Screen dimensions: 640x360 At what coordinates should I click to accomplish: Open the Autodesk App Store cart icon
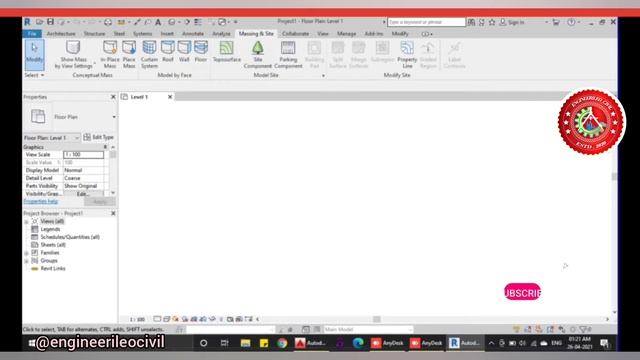[x=556, y=22]
